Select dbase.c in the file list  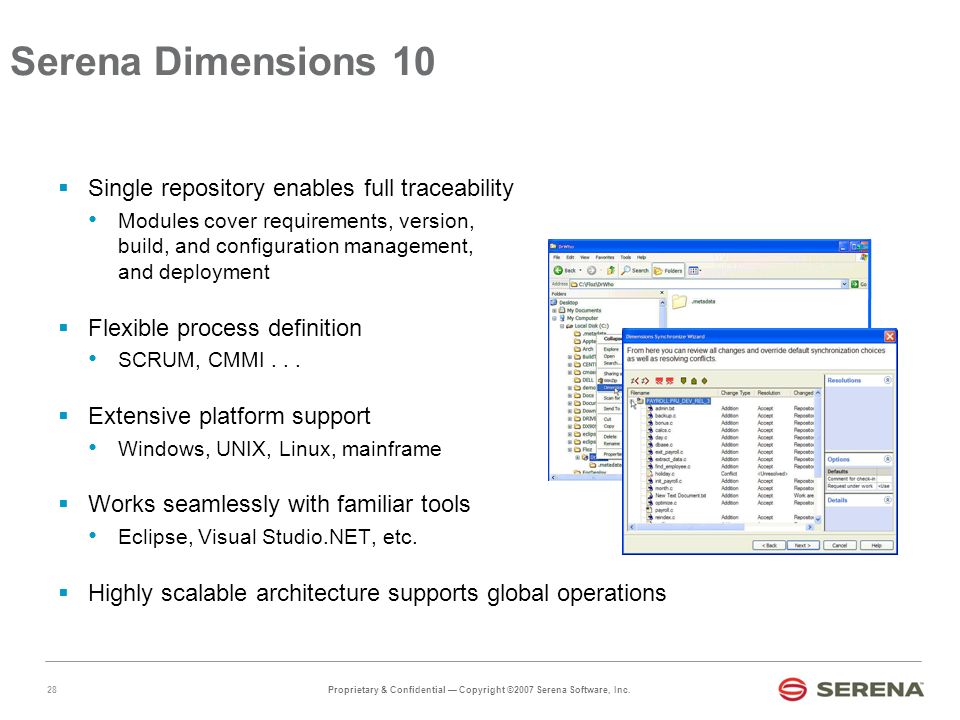[664, 445]
